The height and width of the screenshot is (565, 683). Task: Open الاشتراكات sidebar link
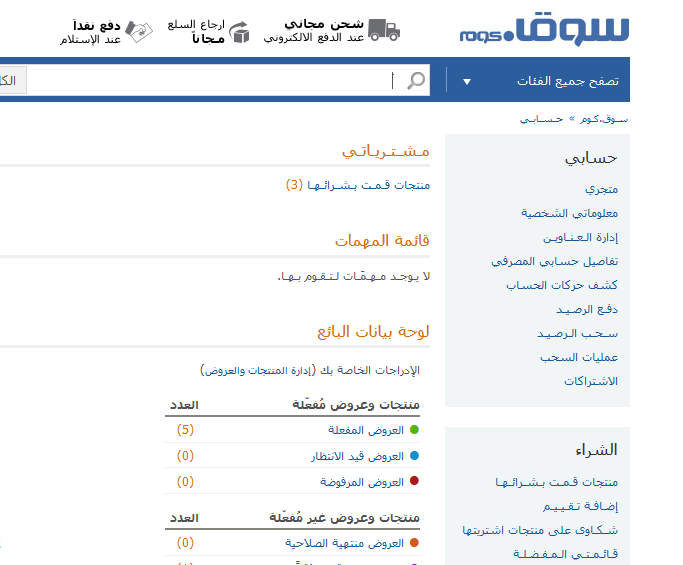click(x=591, y=381)
